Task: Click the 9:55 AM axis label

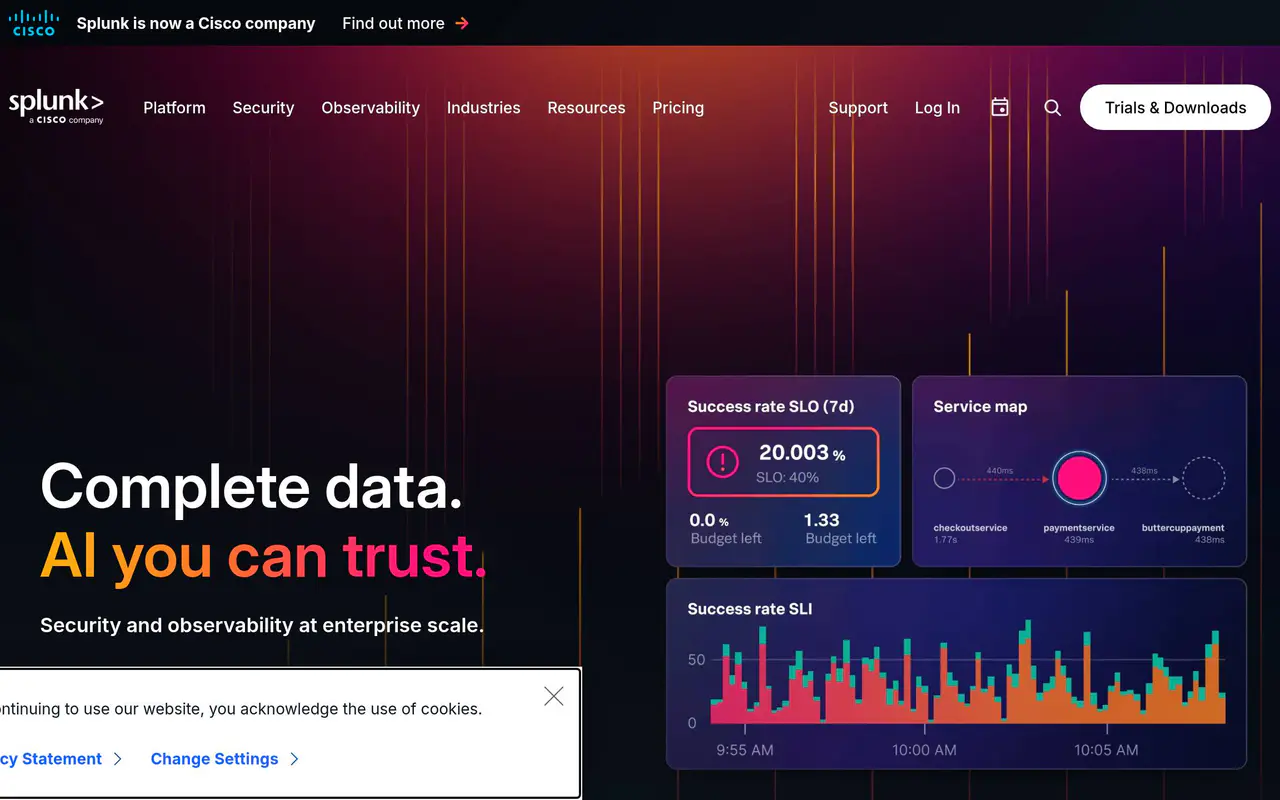Action: [745, 749]
